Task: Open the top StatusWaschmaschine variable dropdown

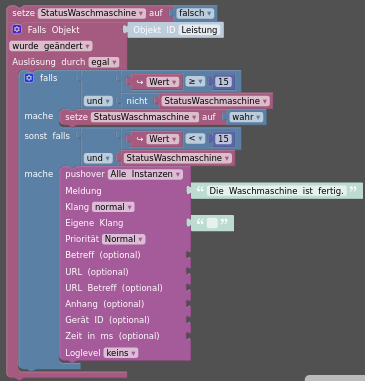Action: [x=92, y=13]
